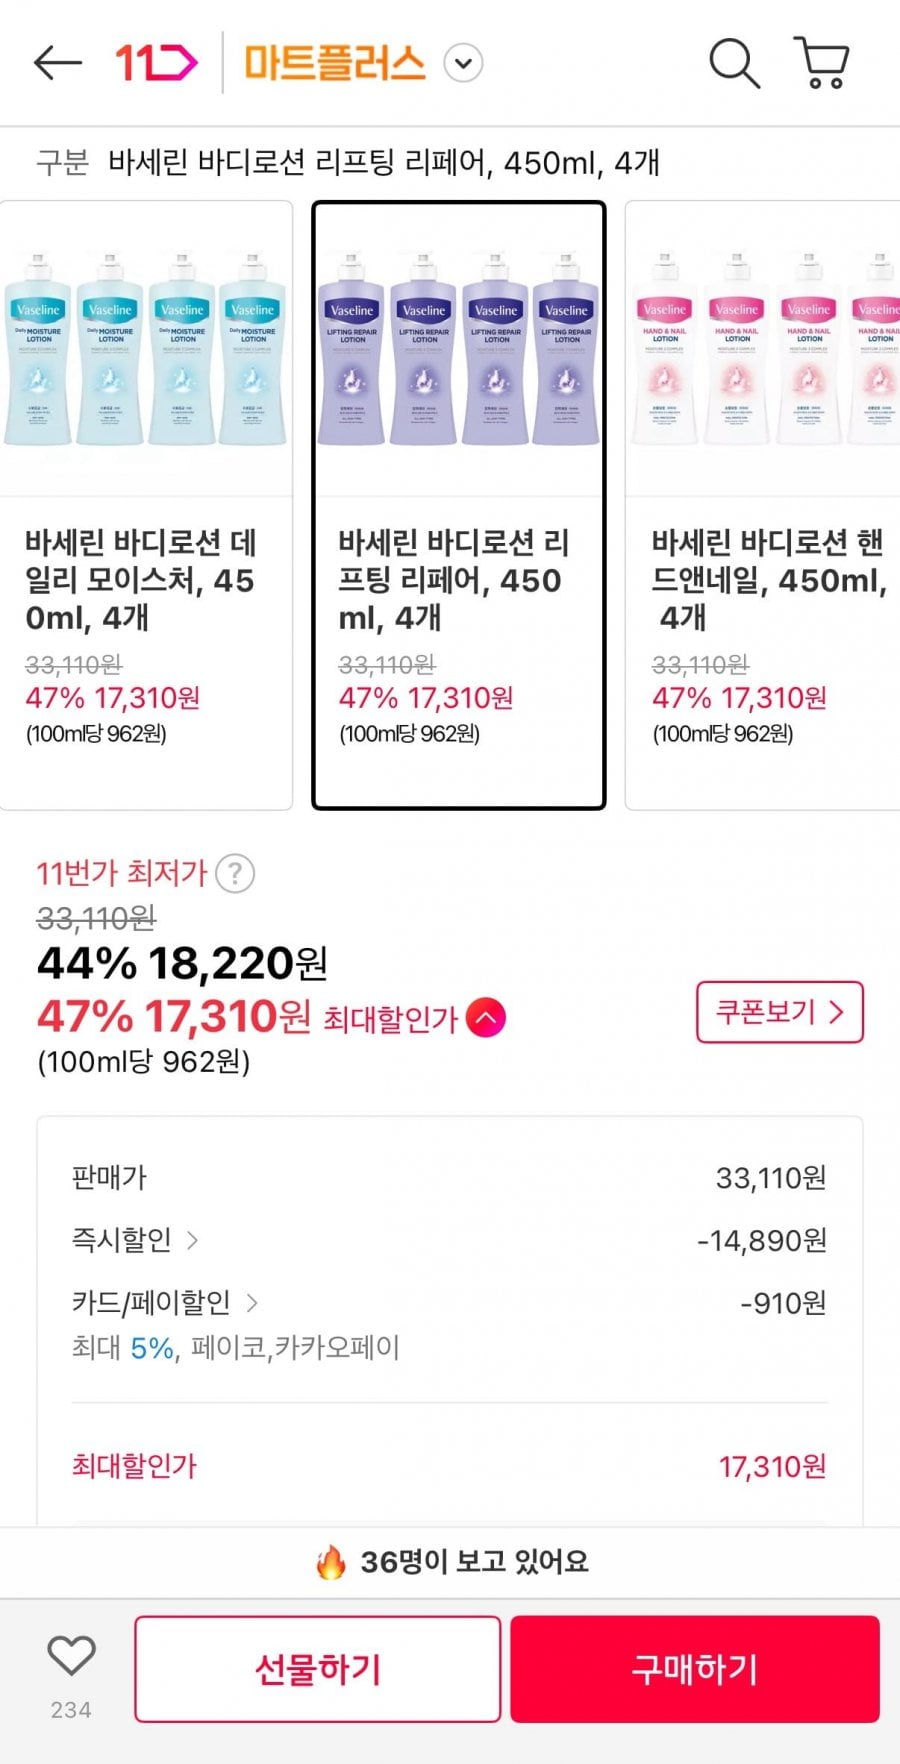Click the 쿠폰보기 coupon button
Image resolution: width=900 pixels, height=1764 pixels.
pyautogui.click(x=779, y=1012)
